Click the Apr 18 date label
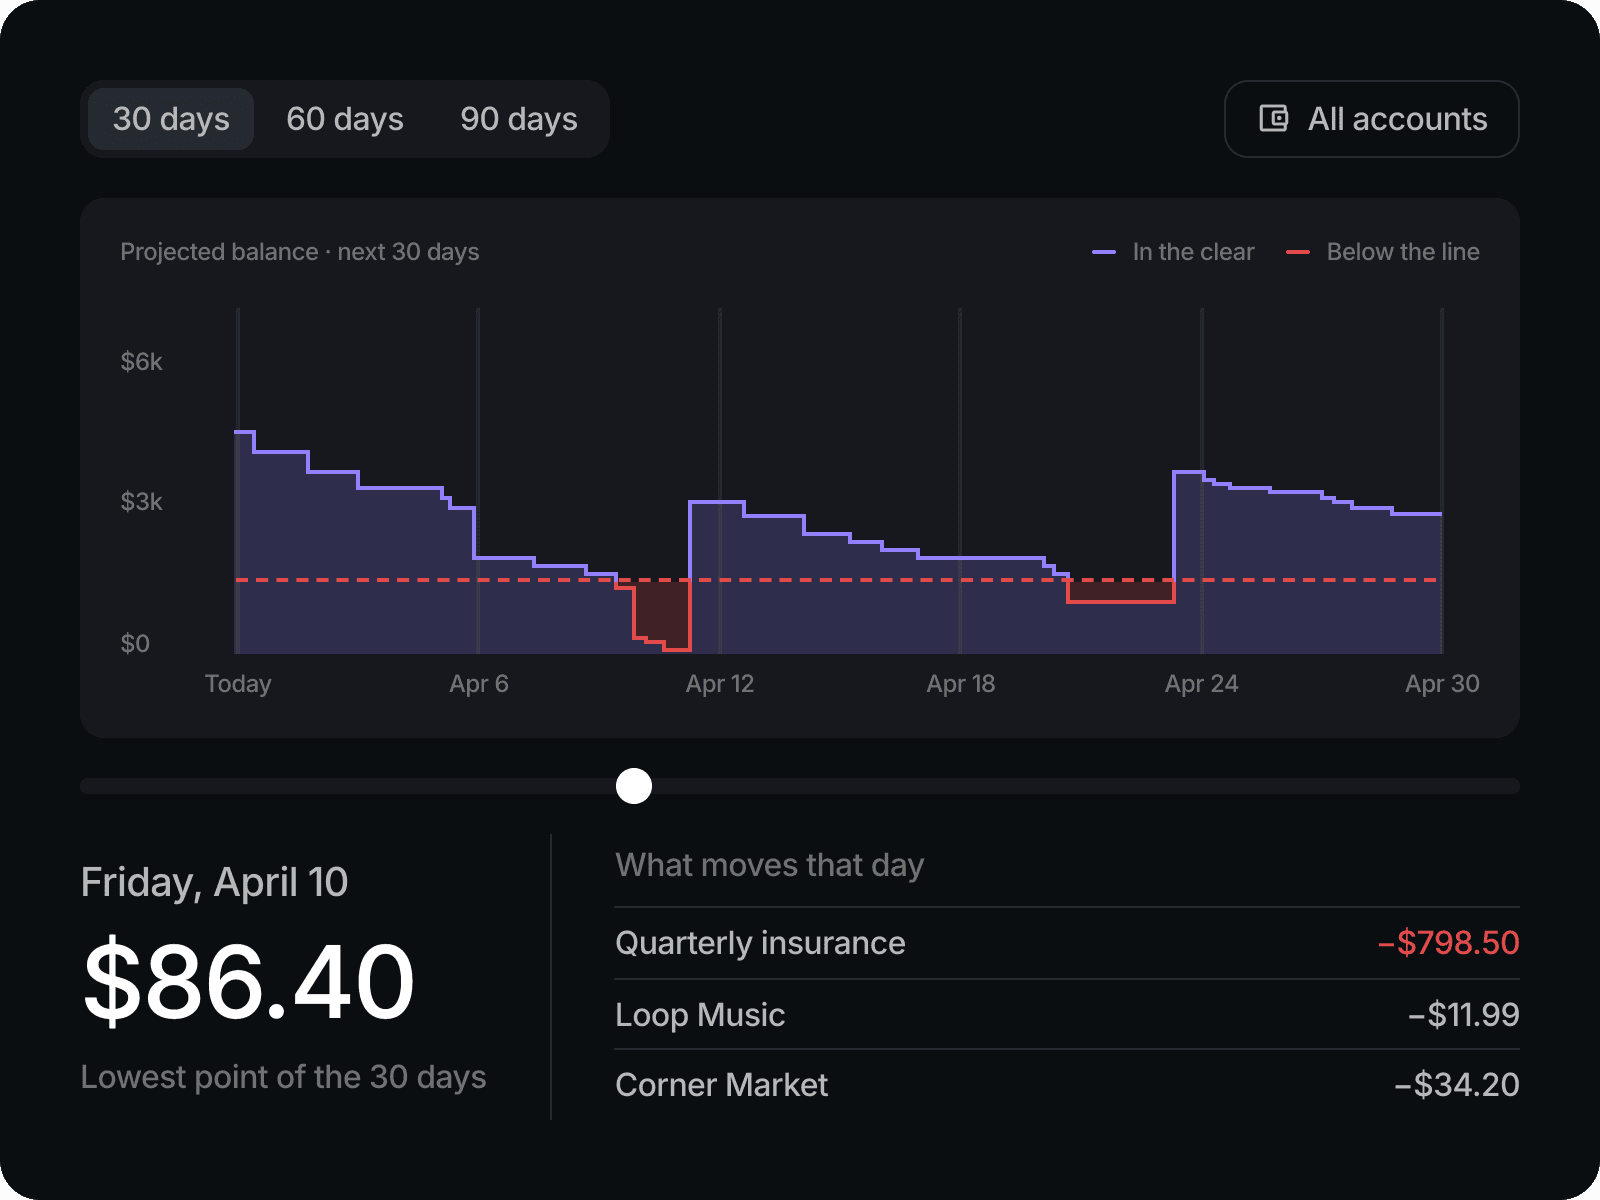Screen dimensions: 1600x1200 point(960,684)
